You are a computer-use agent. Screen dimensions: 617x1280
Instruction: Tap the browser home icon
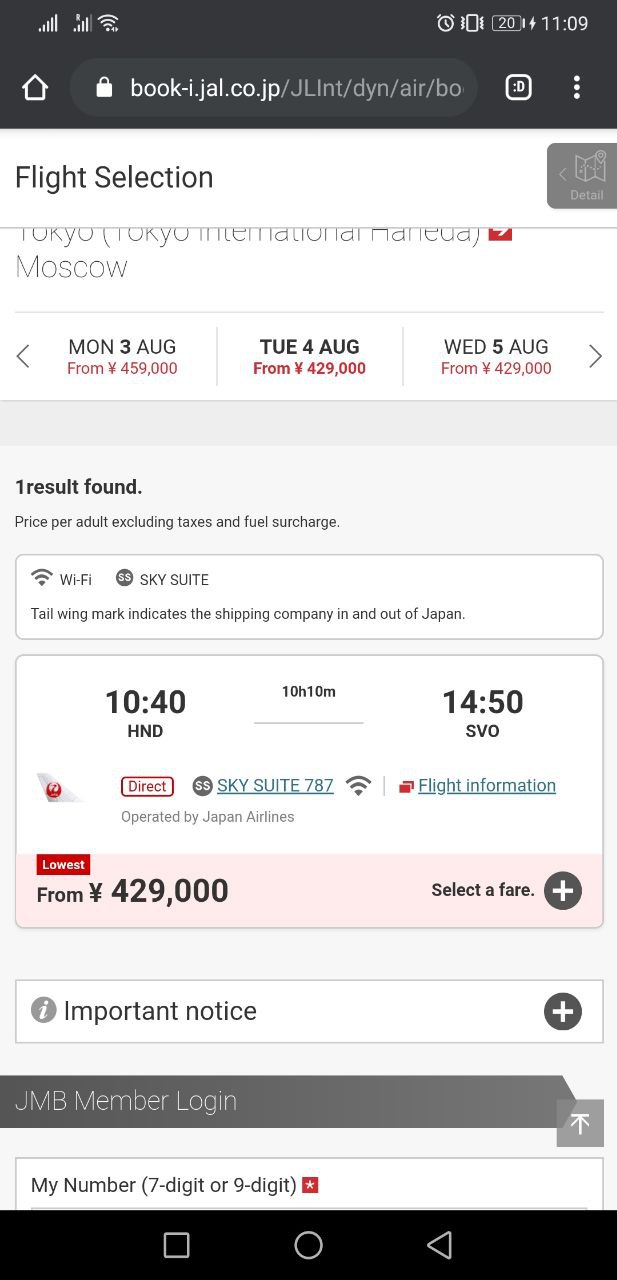coord(35,88)
